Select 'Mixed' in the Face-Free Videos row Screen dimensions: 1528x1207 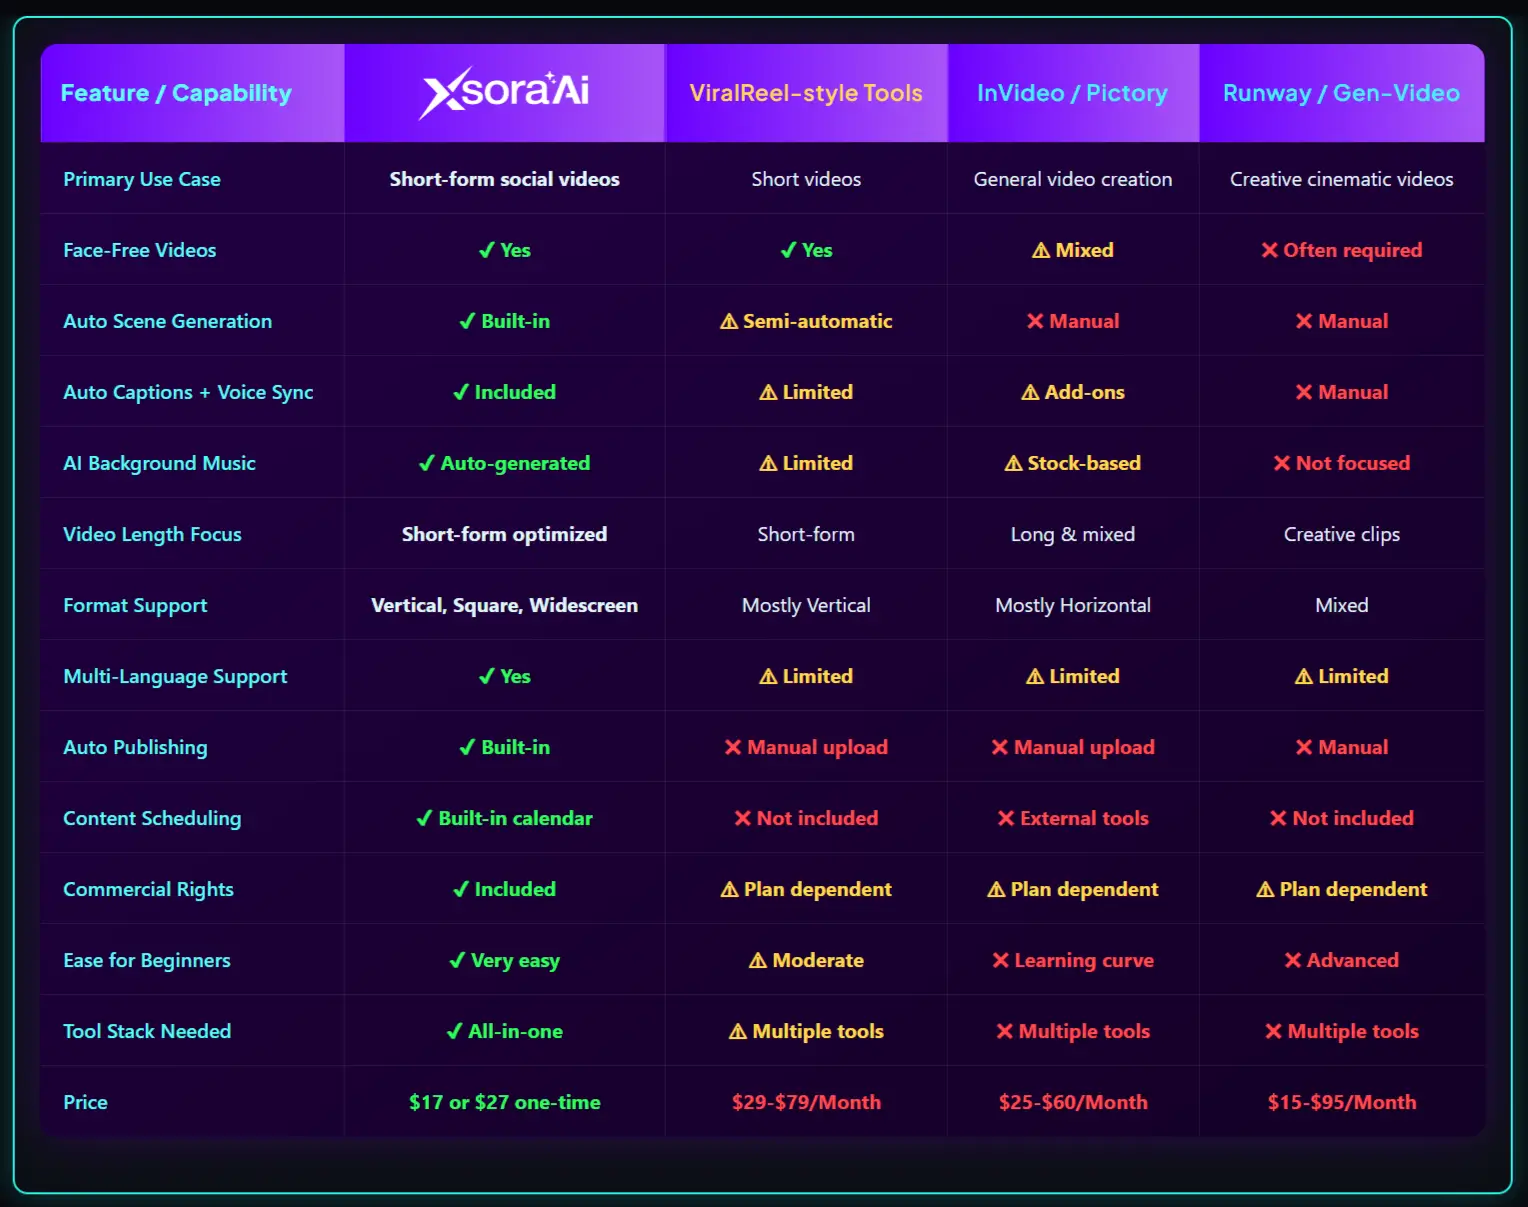1073,250
